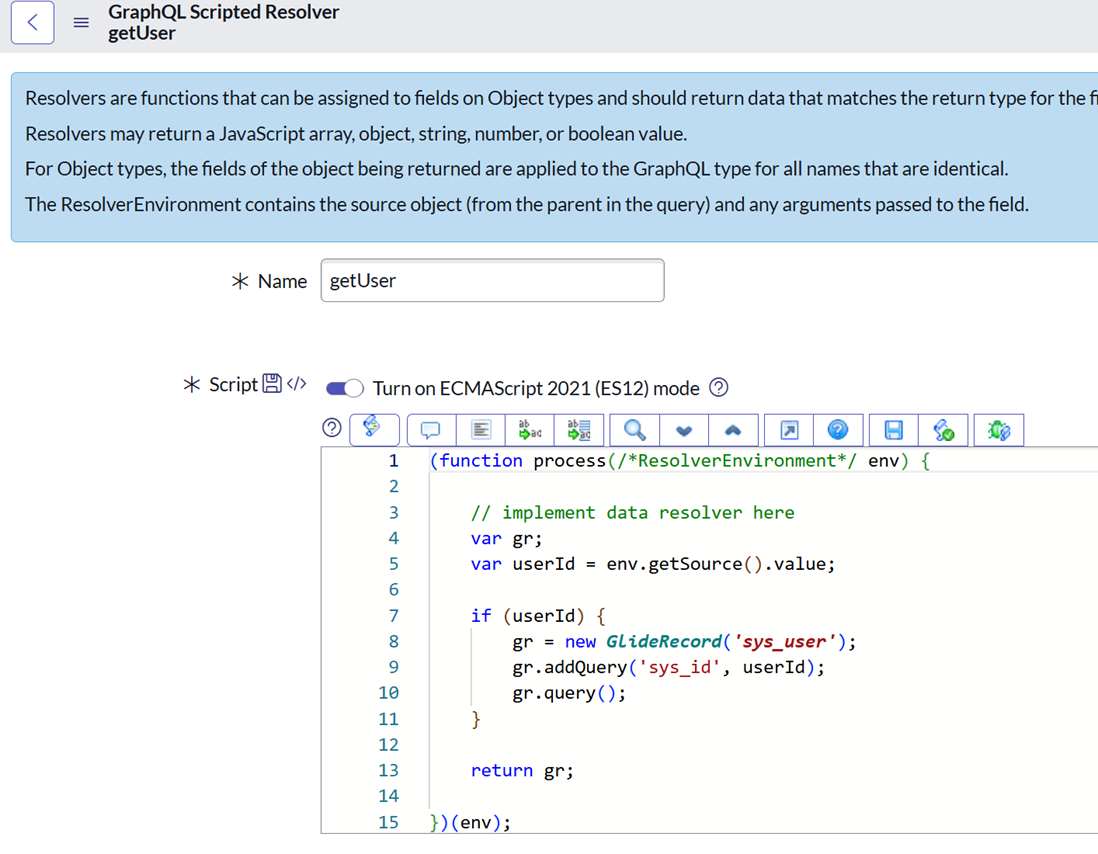Click the find next down arrow
Viewport: 1098px width, 854px height.
click(684, 430)
